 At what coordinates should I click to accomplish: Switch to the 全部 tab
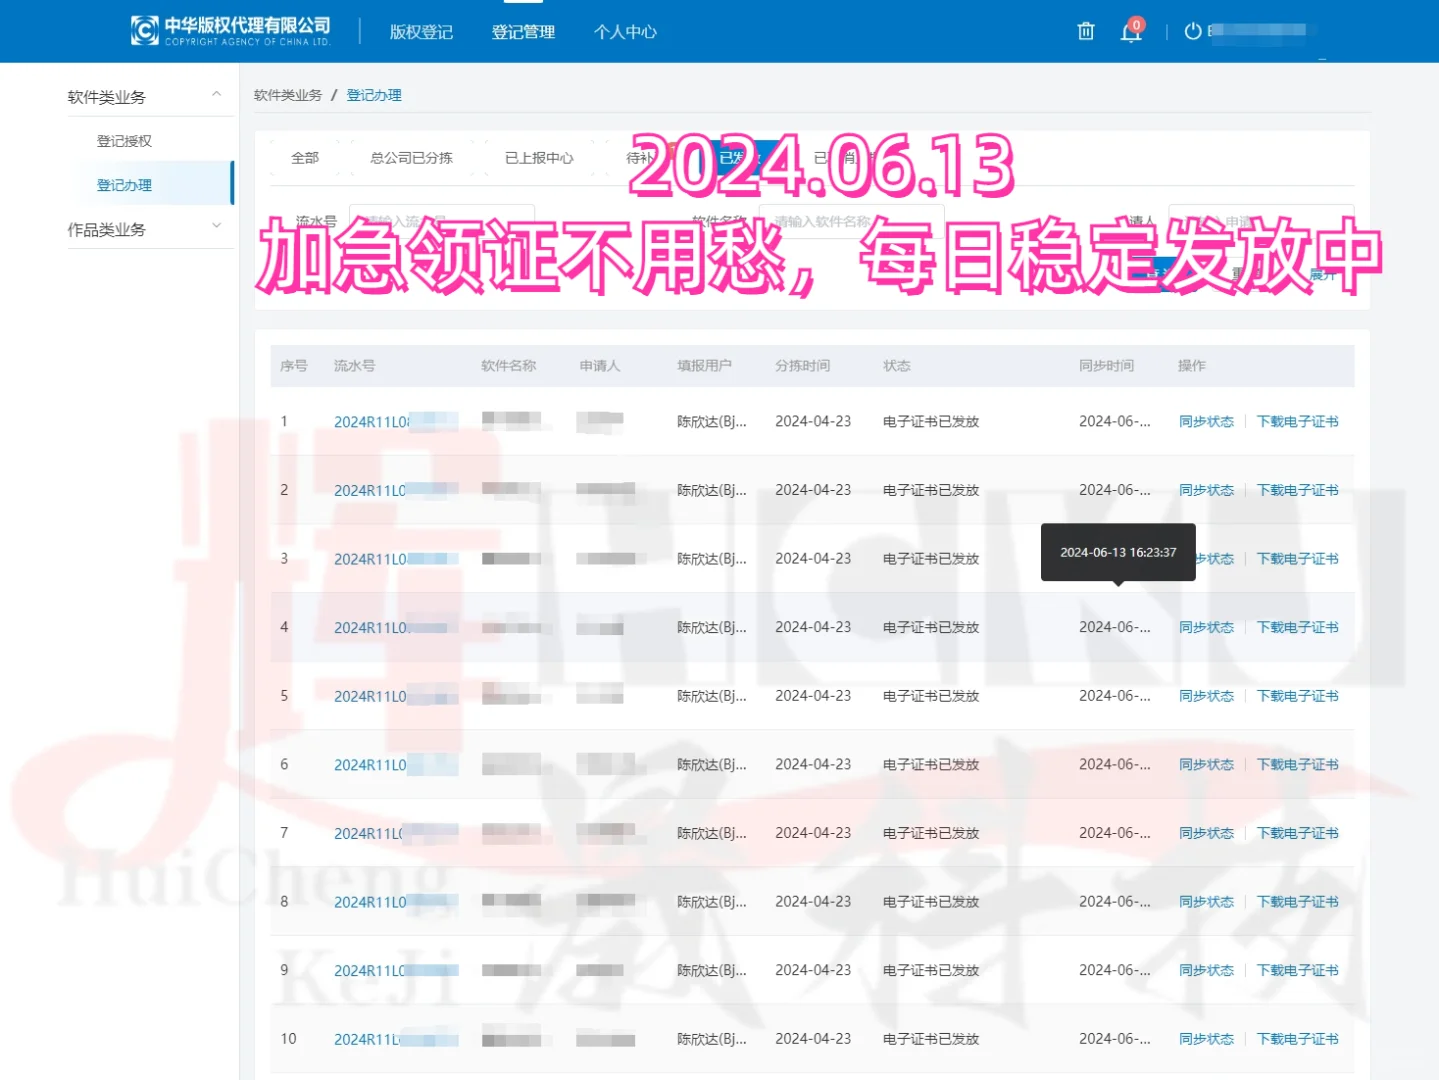[x=304, y=157]
